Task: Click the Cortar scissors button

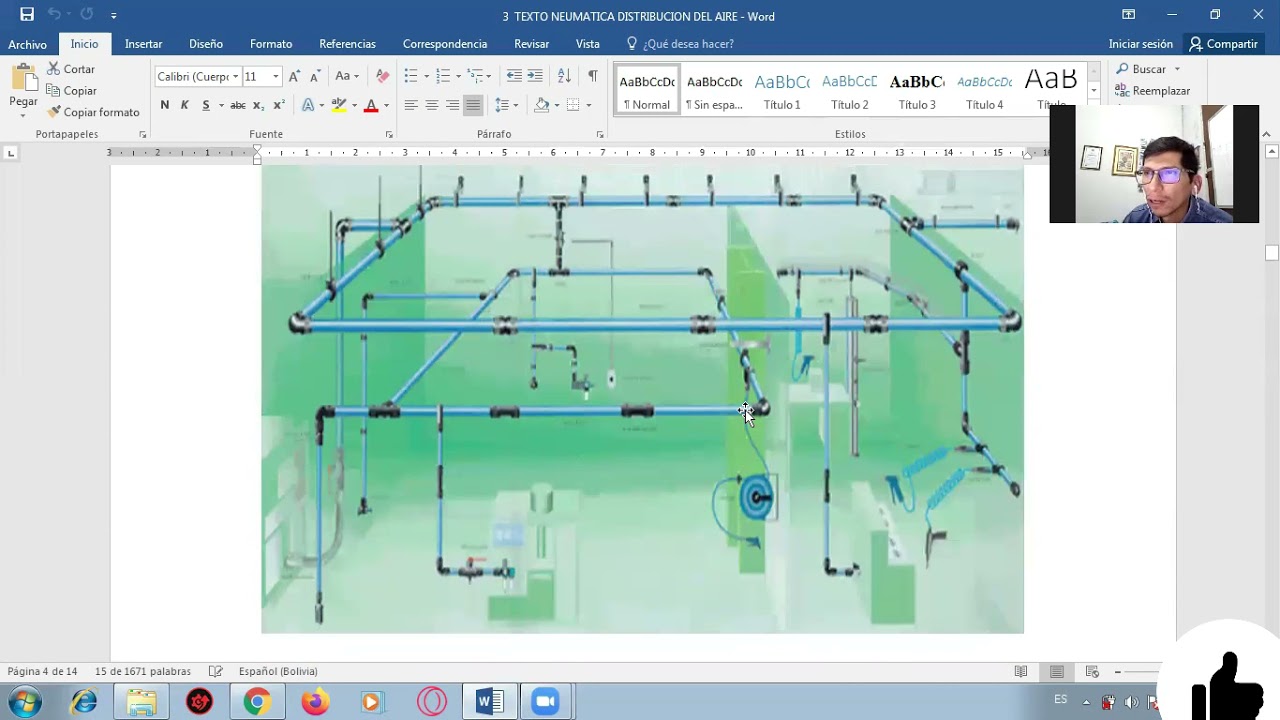Action: coord(71,69)
